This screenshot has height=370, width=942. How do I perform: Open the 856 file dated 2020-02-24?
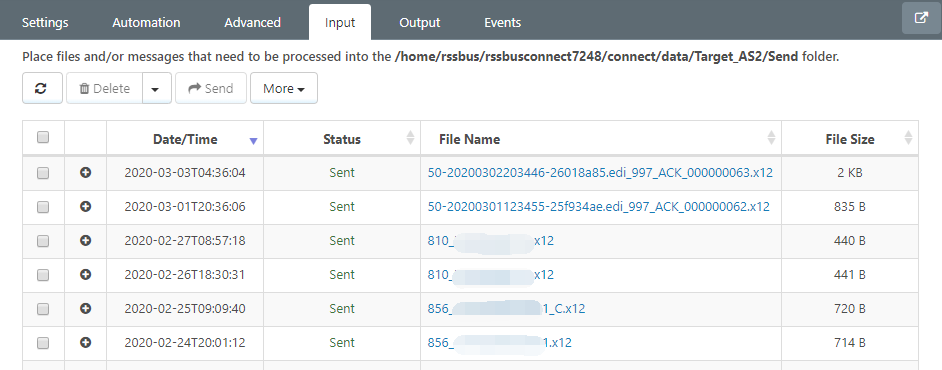click(x=500, y=343)
